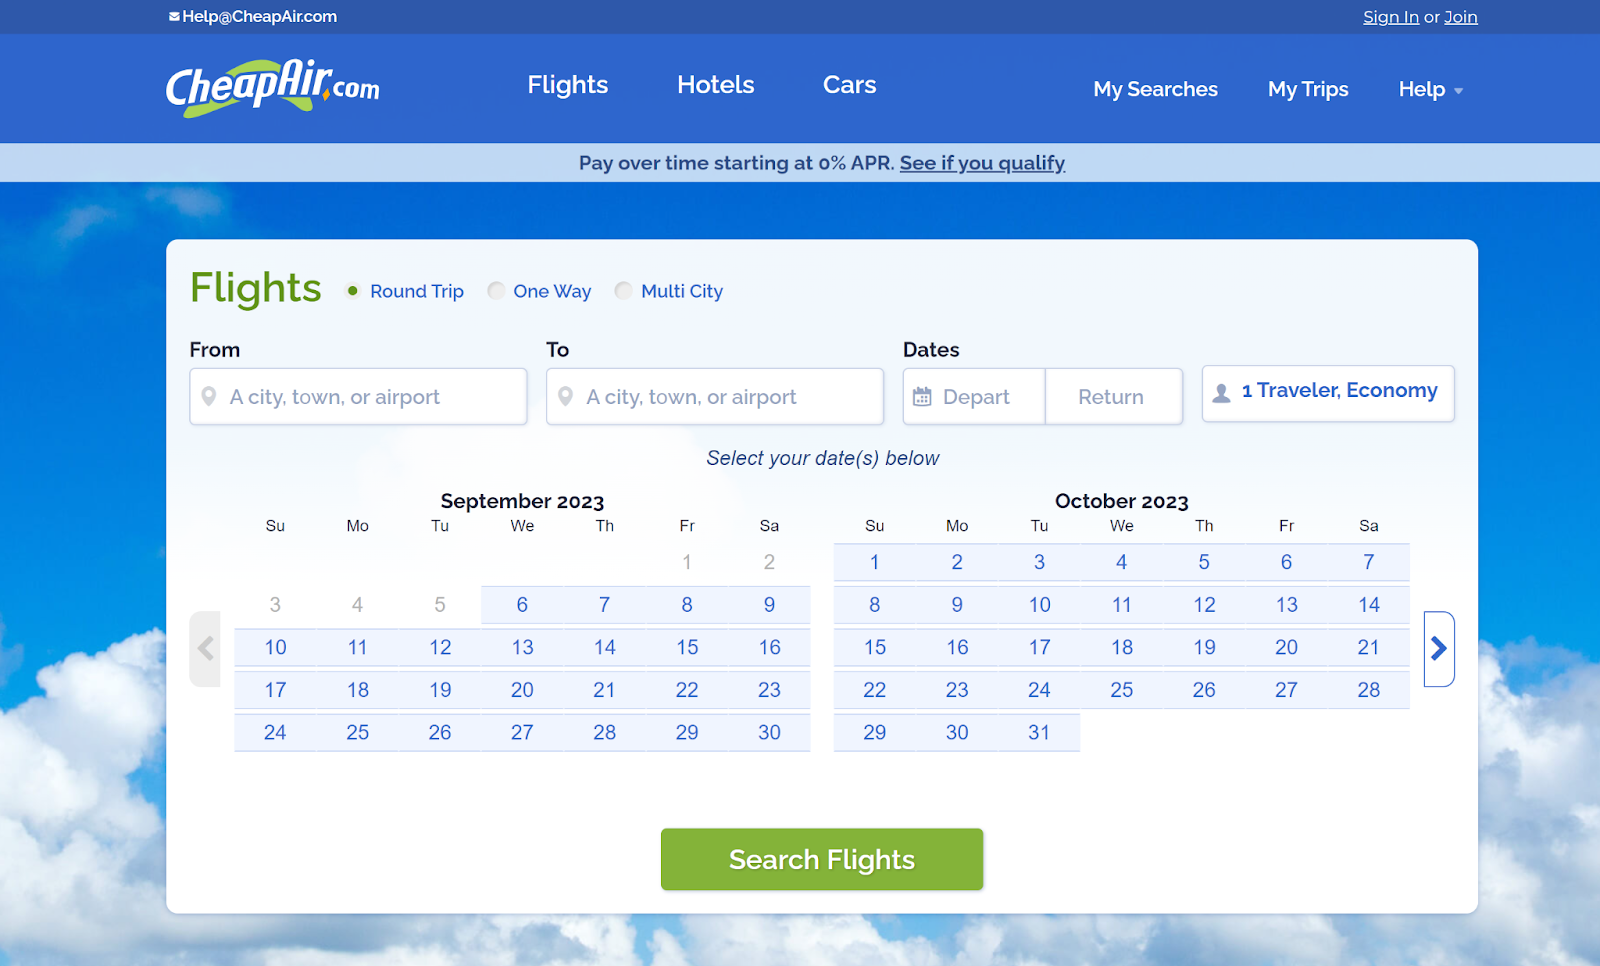The height and width of the screenshot is (966, 1600).
Task: Select September 9 on the calendar
Action: click(769, 605)
